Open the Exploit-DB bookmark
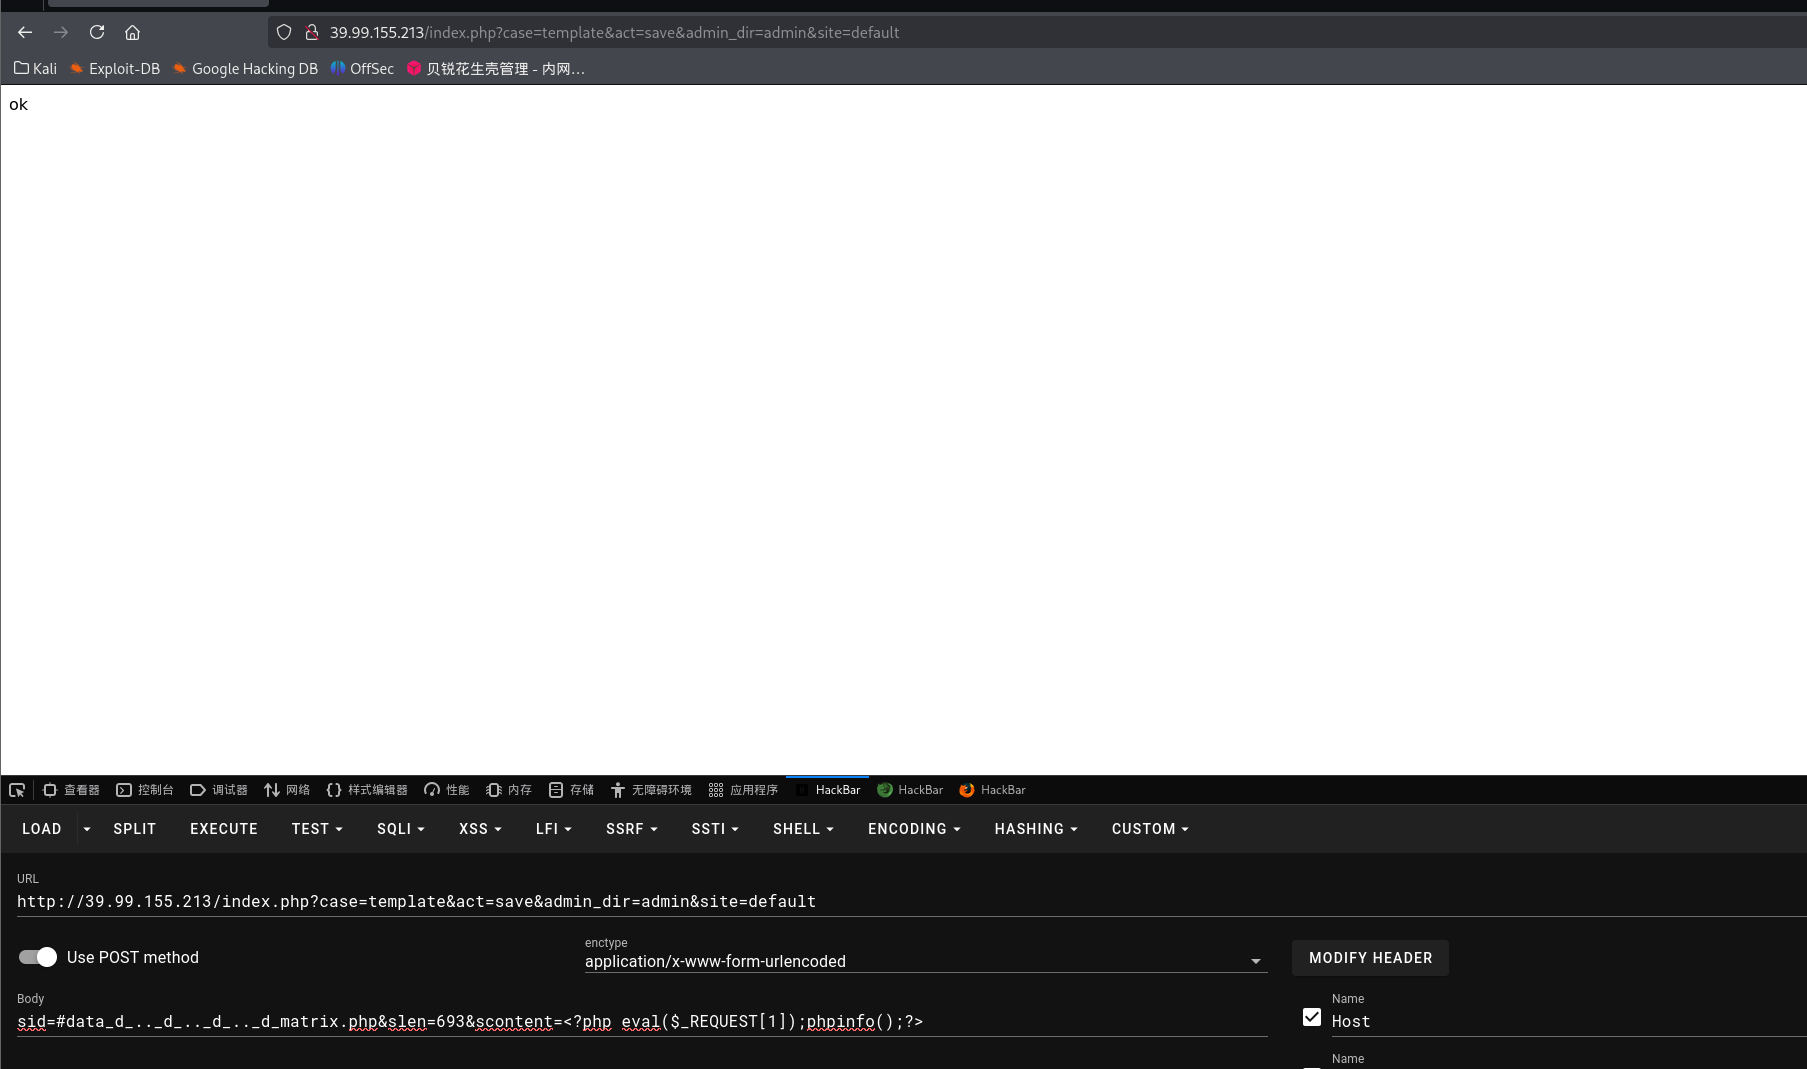The image size is (1807, 1069). (115, 68)
